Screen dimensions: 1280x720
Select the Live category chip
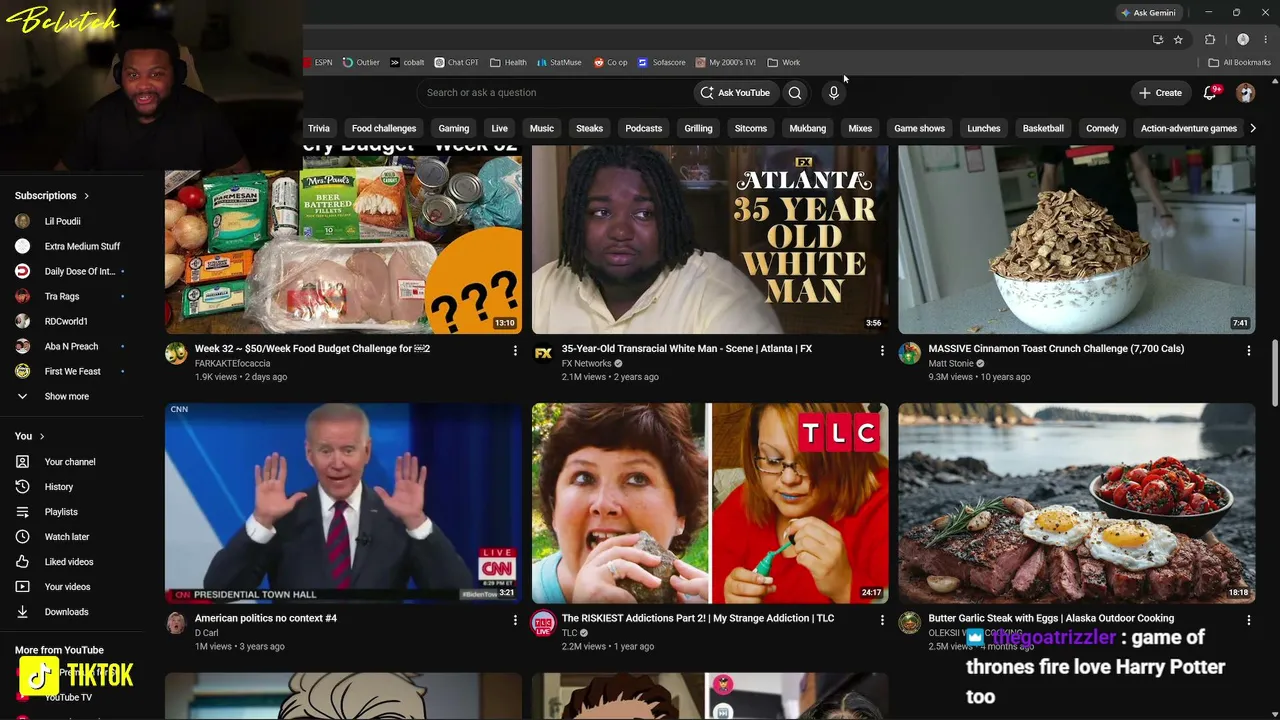tap(499, 128)
